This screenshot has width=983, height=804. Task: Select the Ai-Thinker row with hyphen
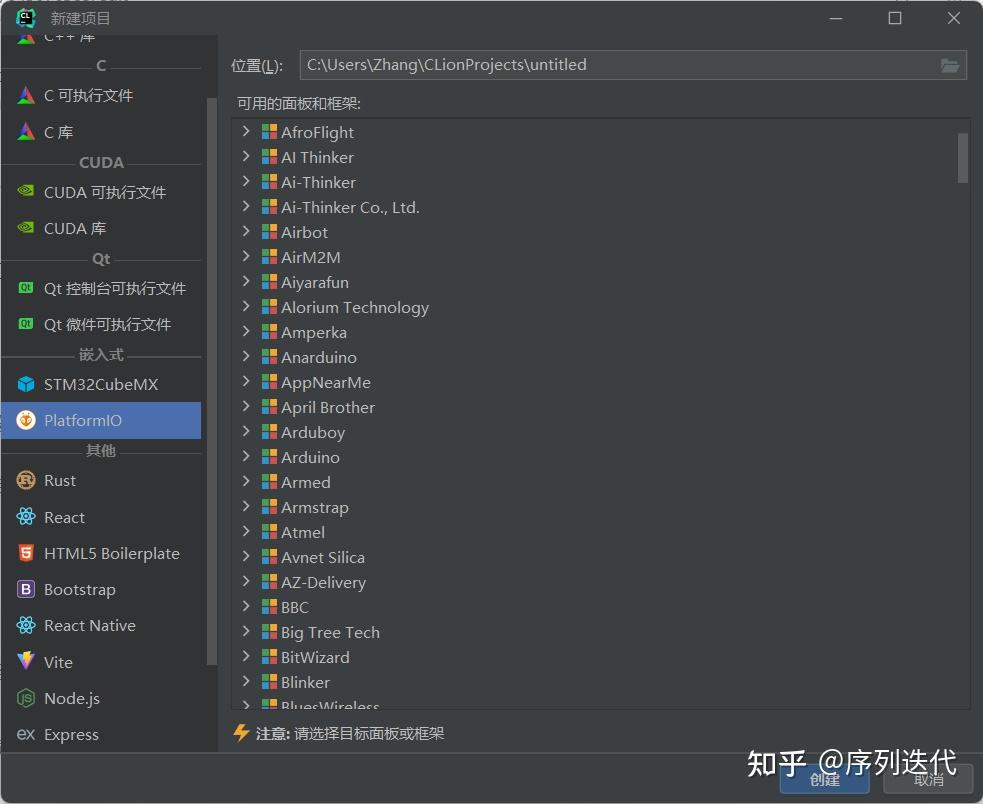pos(600,182)
